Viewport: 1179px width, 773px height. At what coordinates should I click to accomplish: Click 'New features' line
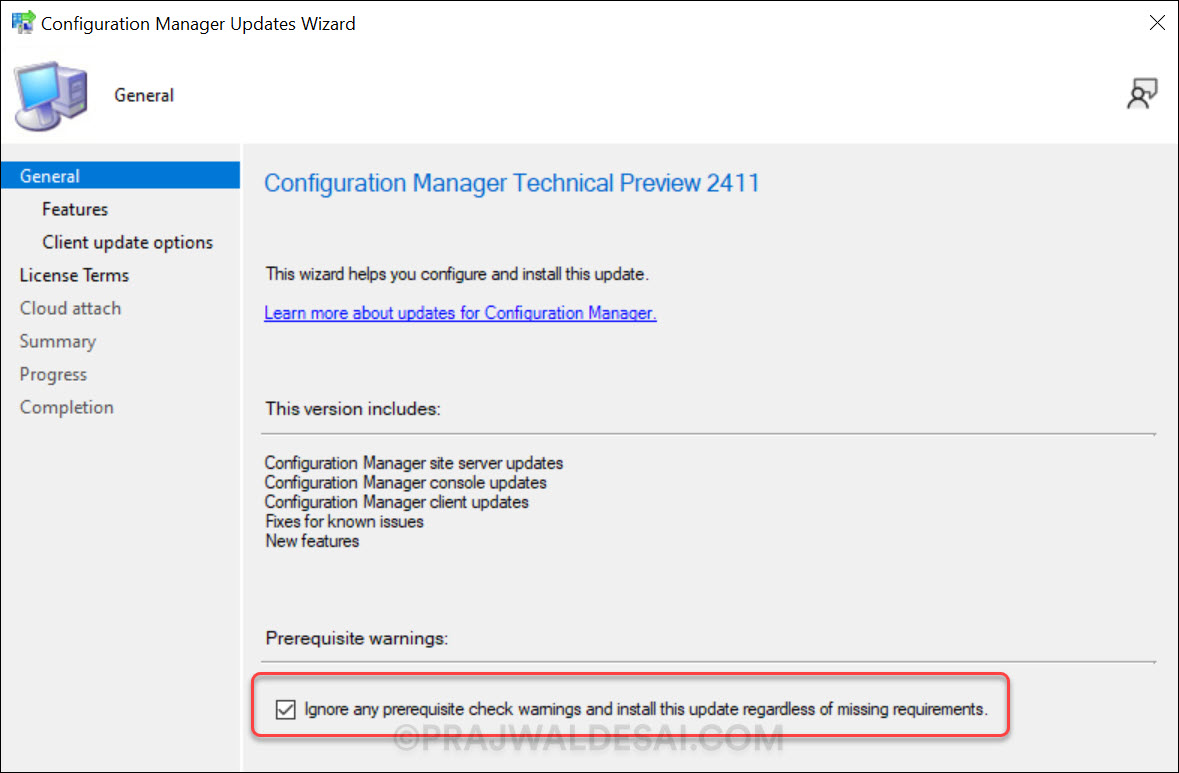tap(312, 541)
